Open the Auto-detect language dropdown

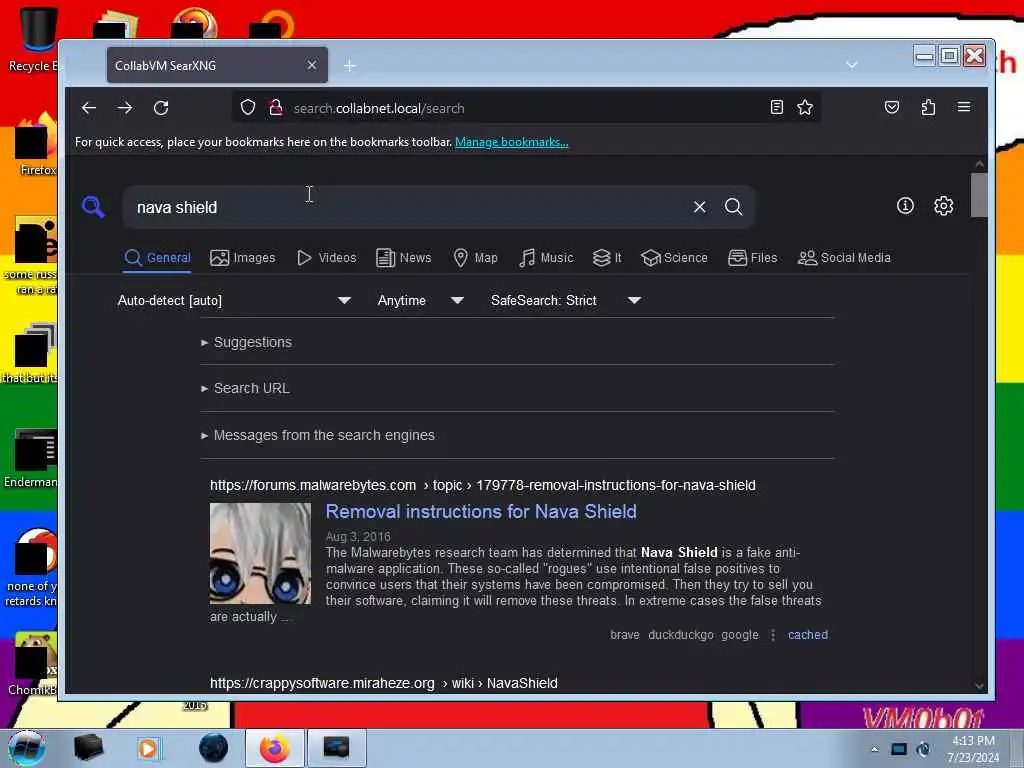tap(234, 300)
